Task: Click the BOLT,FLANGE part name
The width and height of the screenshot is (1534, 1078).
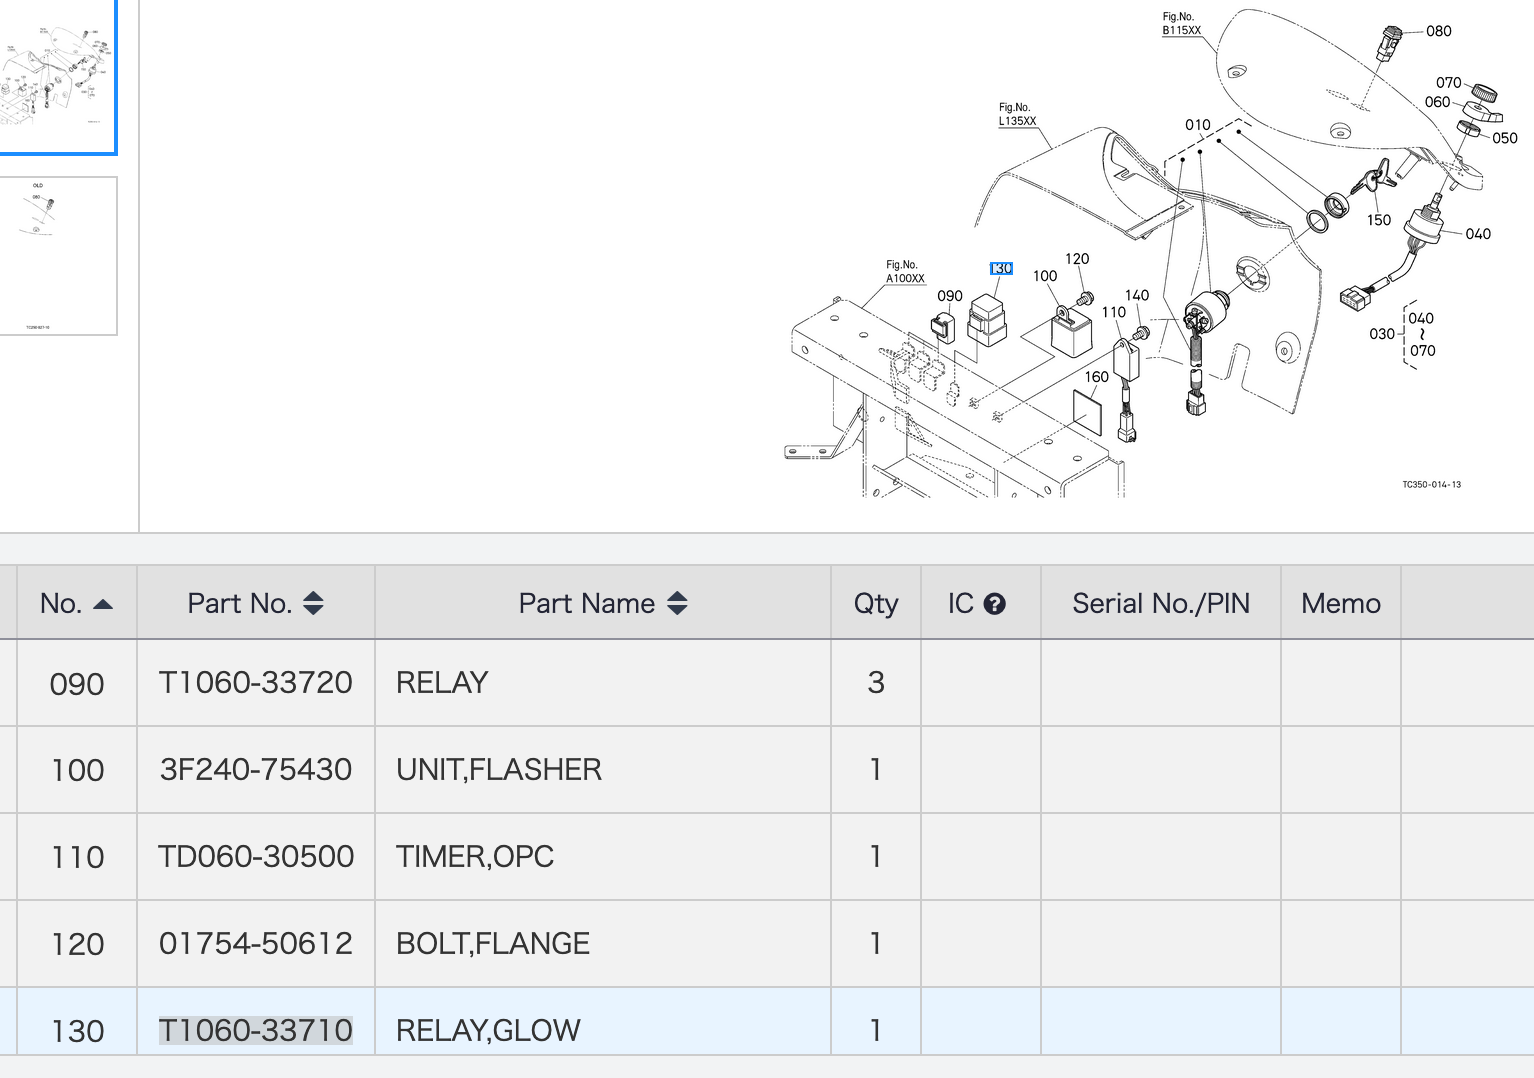Action: click(x=493, y=944)
